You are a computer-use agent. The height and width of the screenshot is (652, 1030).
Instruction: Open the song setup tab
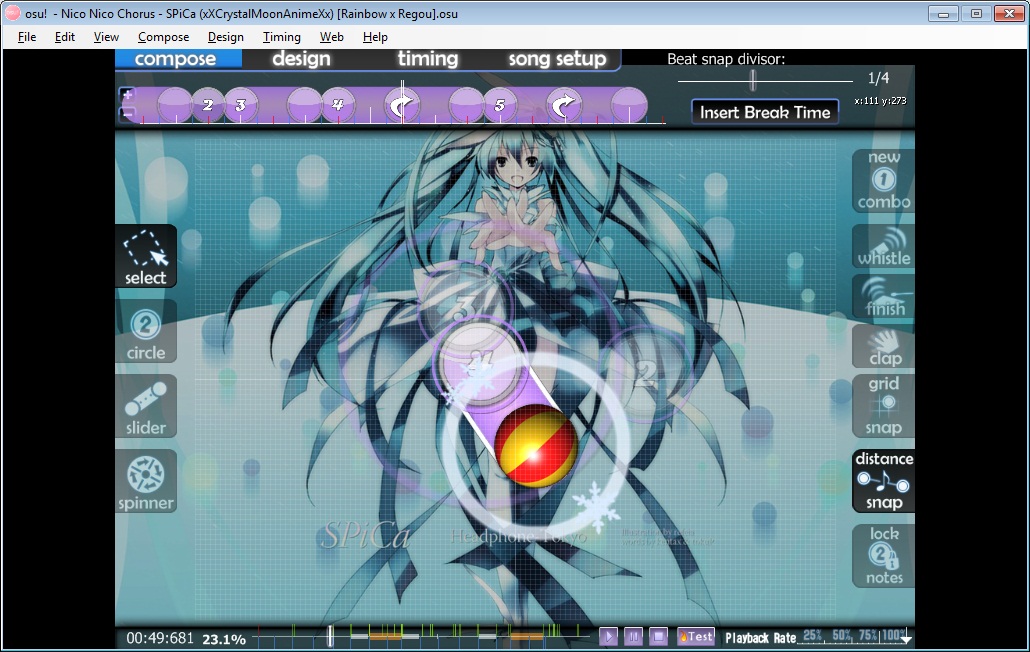coord(557,58)
